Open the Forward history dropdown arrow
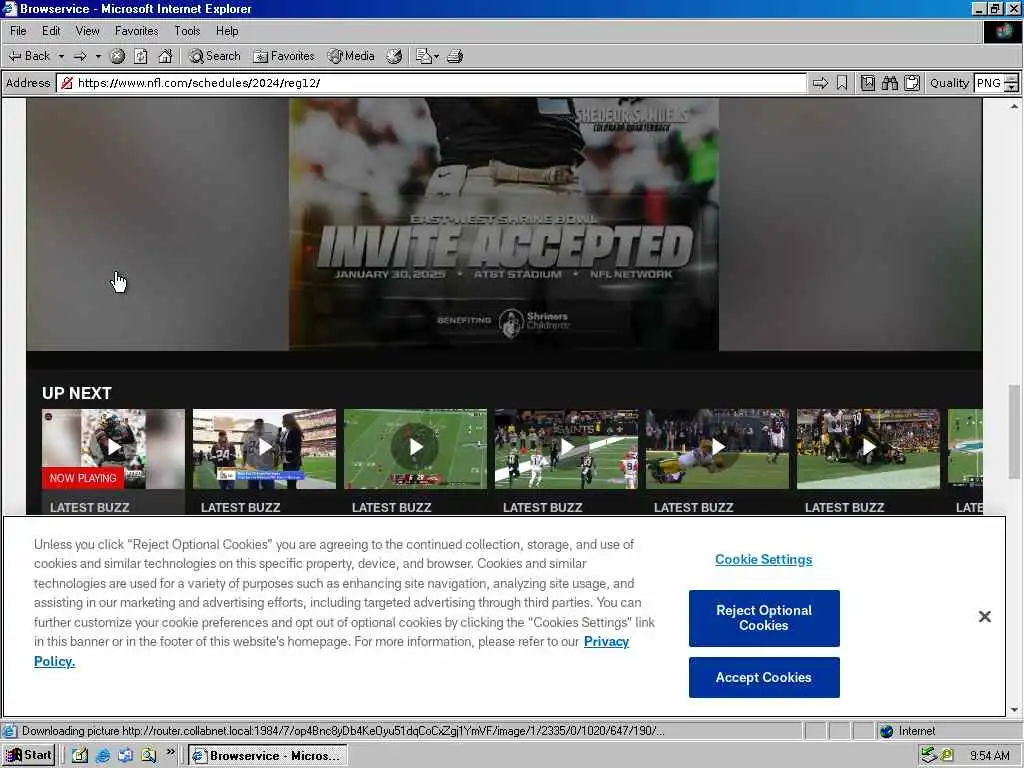Screen dimensions: 1024x768 click(98, 56)
